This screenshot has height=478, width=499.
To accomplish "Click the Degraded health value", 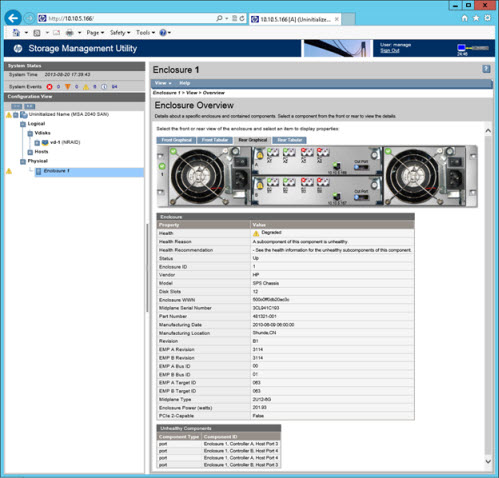I will [x=271, y=232].
